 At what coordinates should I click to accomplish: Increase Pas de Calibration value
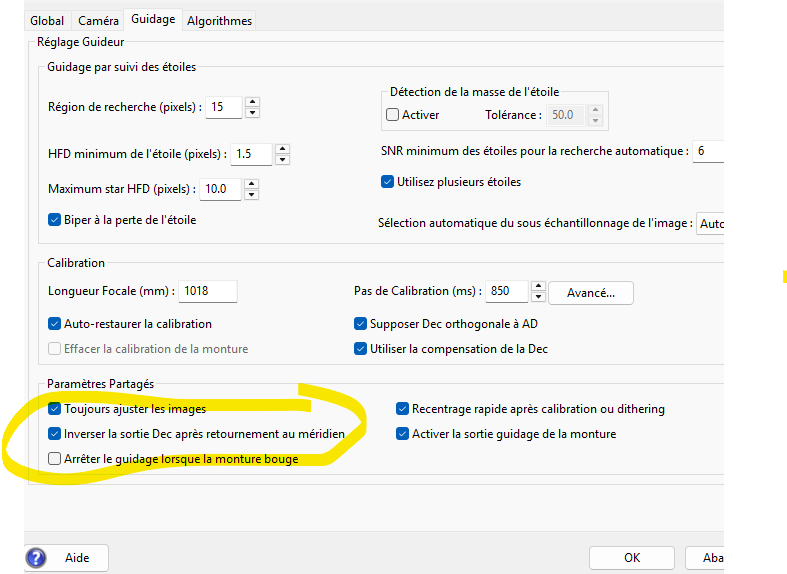(539, 286)
